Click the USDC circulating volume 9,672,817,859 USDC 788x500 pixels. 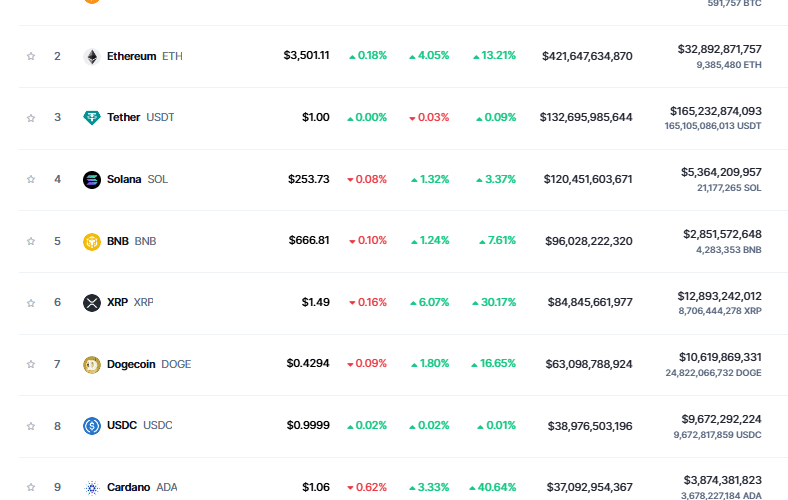tap(717, 435)
